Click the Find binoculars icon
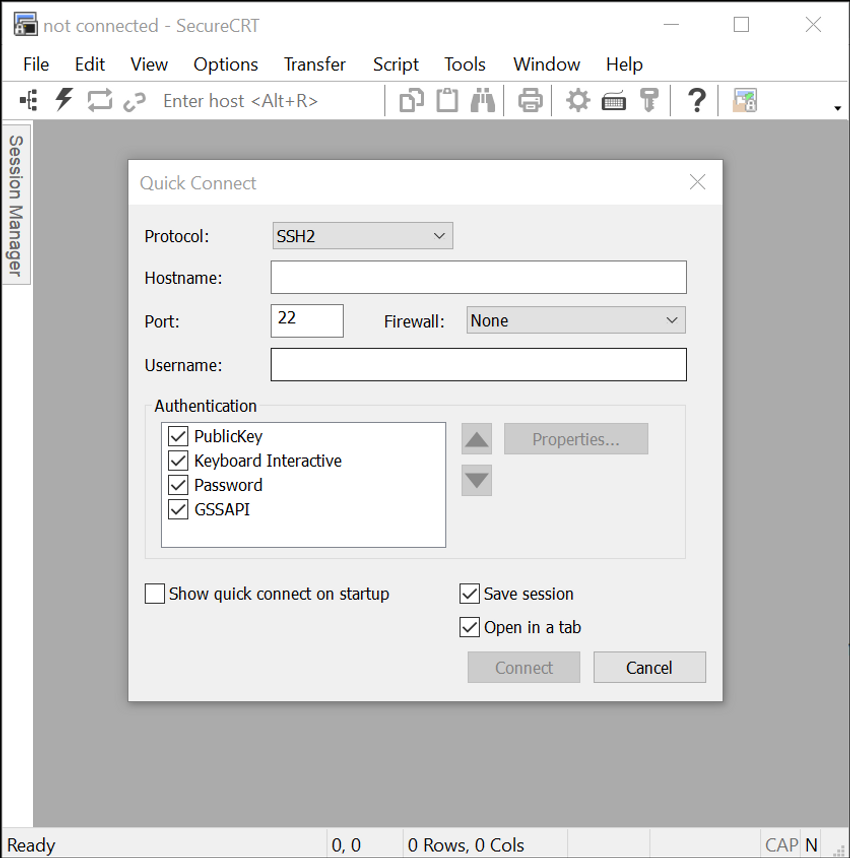 [483, 101]
